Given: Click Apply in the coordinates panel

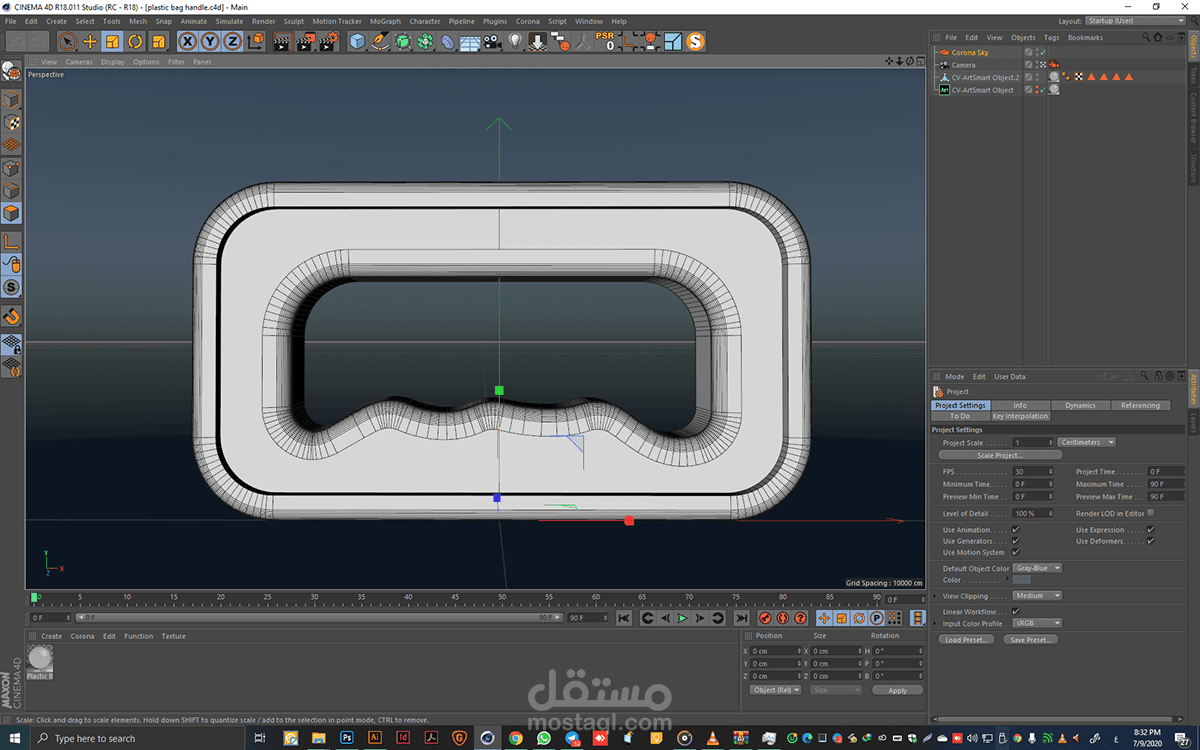Looking at the screenshot, I should point(897,690).
